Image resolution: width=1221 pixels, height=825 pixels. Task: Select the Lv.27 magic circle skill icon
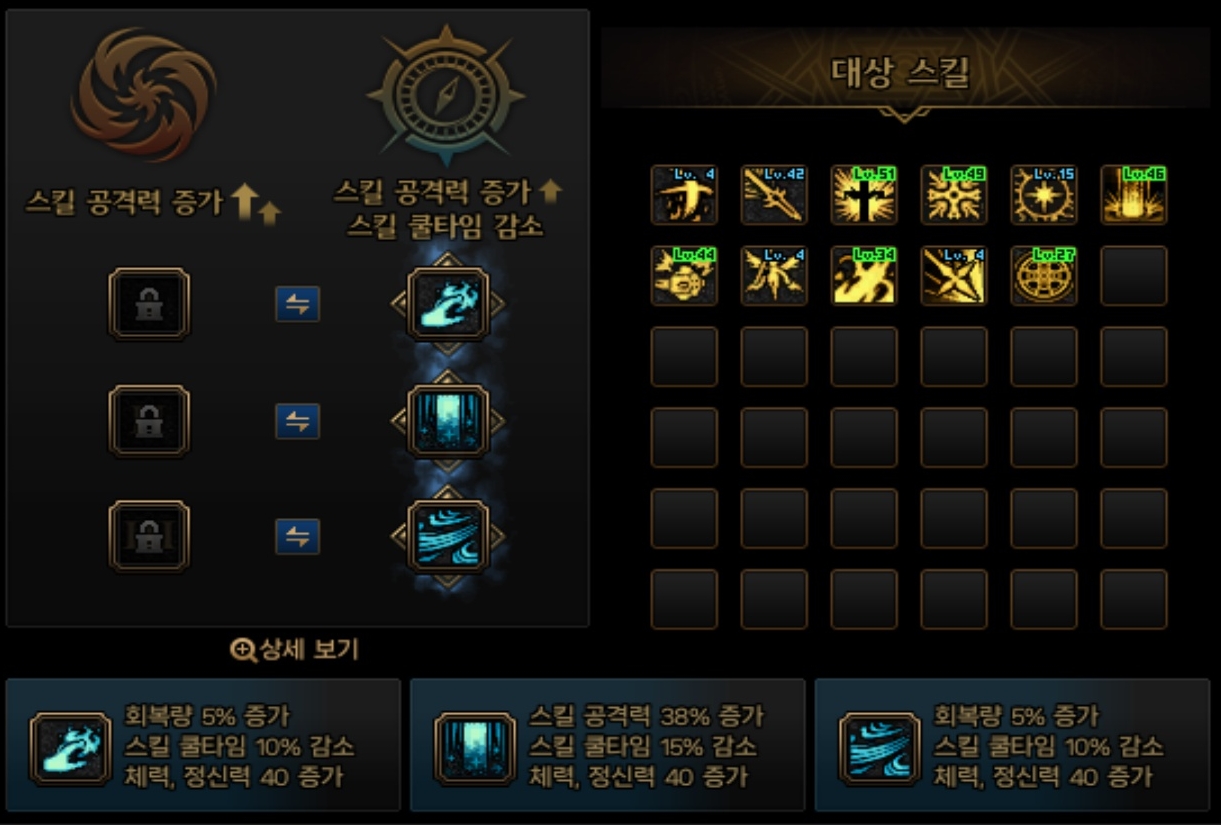coord(1044,276)
